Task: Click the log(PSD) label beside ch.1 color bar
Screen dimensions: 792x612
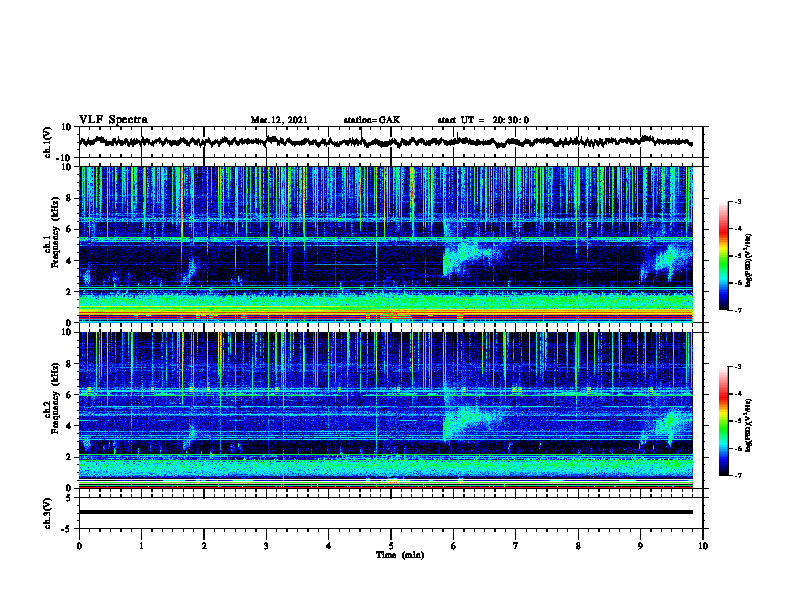Action: coord(749,260)
